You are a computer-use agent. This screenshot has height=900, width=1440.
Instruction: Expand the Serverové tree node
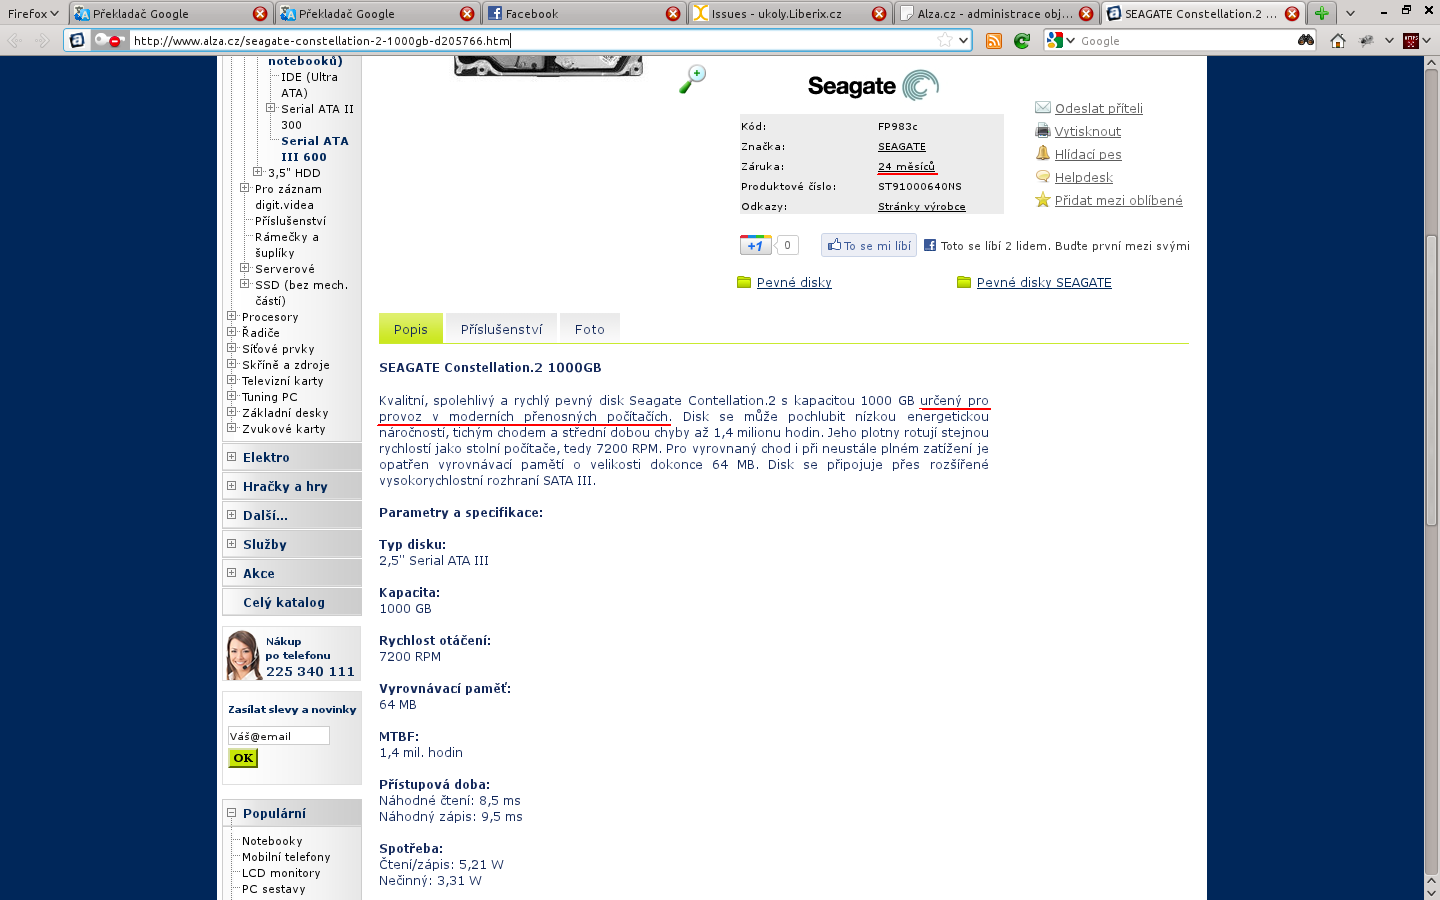click(244, 268)
